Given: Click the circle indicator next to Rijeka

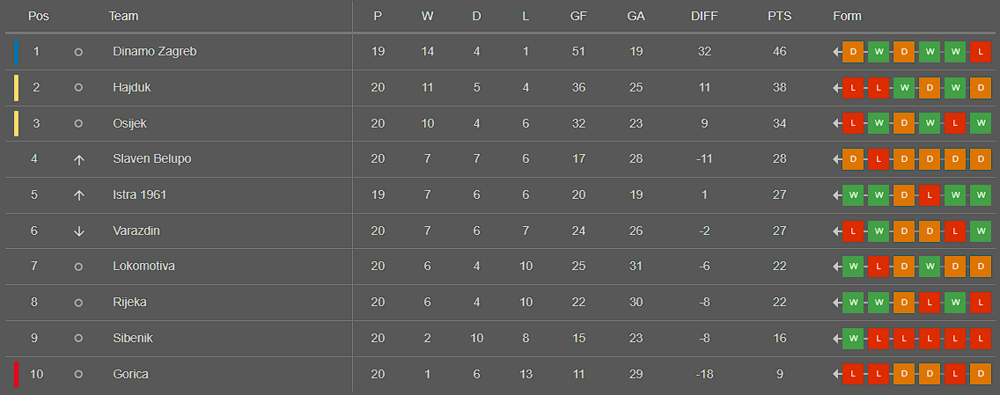Looking at the screenshot, I should pos(78,302).
